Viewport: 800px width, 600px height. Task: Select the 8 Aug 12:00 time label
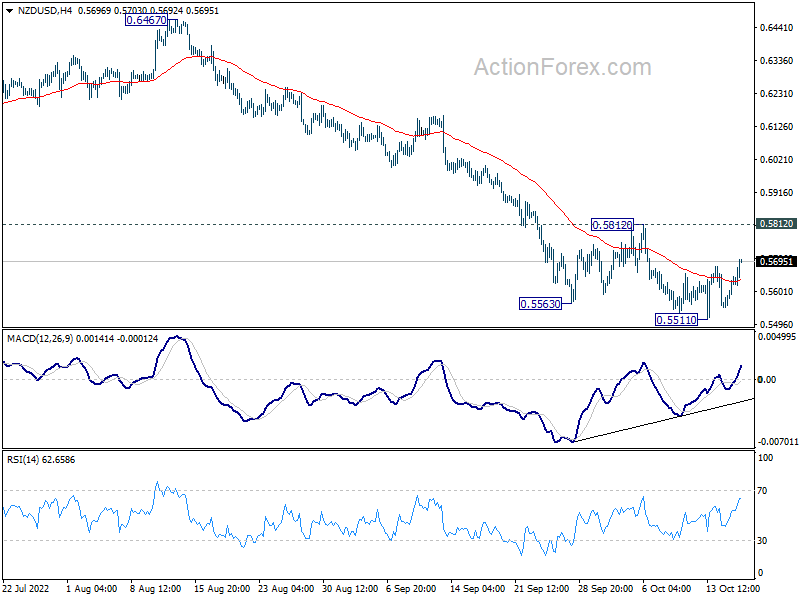pos(156,589)
